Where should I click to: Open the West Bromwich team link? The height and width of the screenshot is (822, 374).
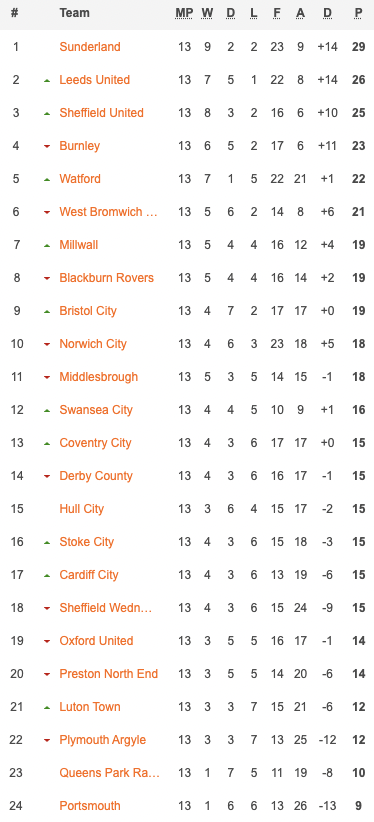[x=109, y=212]
